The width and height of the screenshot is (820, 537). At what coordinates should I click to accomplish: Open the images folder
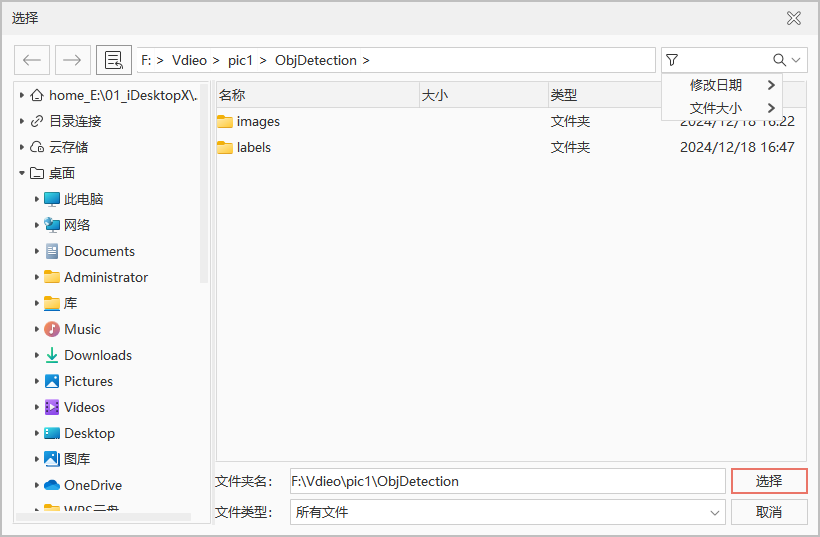[258, 121]
